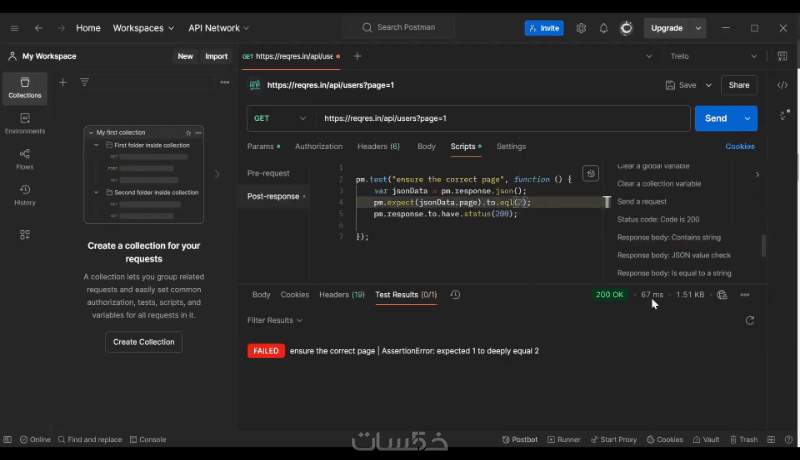The width and height of the screenshot is (800, 460).
Task: Select the Pre-request script section
Action: (x=268, y=173)
